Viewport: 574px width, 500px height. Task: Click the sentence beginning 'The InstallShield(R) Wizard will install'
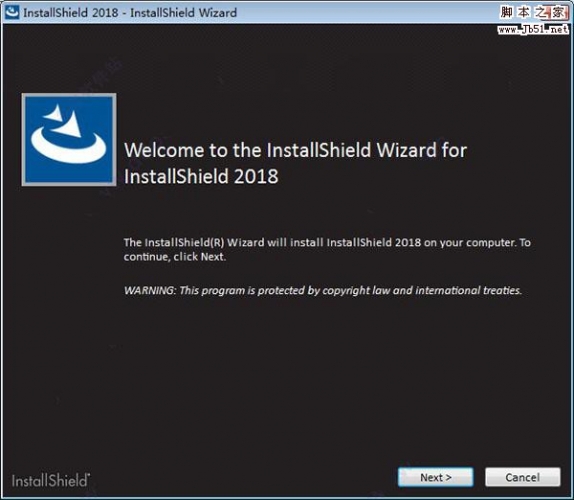pyautogui.click(x=327, y=243)
